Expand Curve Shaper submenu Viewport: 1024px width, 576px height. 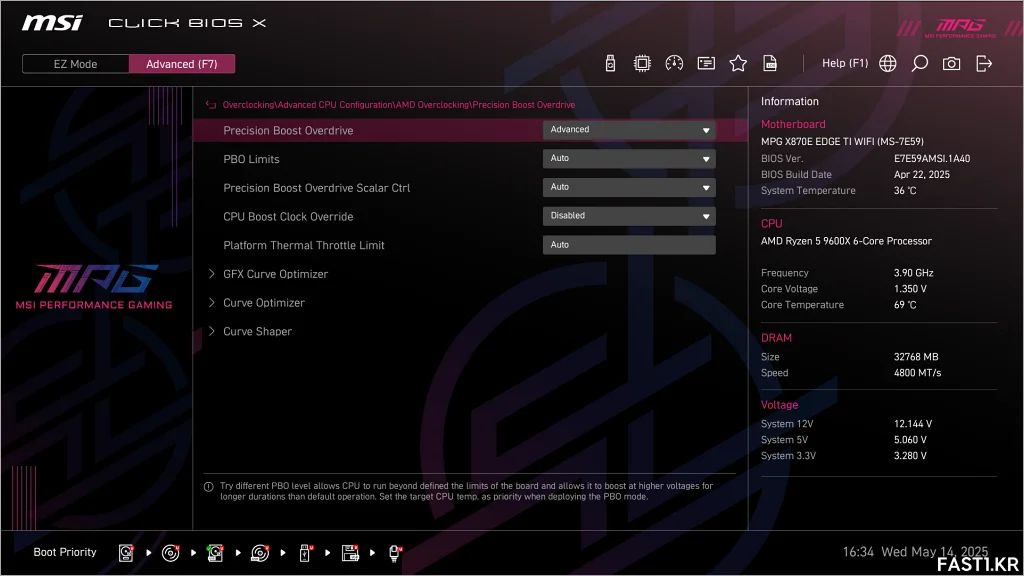(x=257, y=332)
